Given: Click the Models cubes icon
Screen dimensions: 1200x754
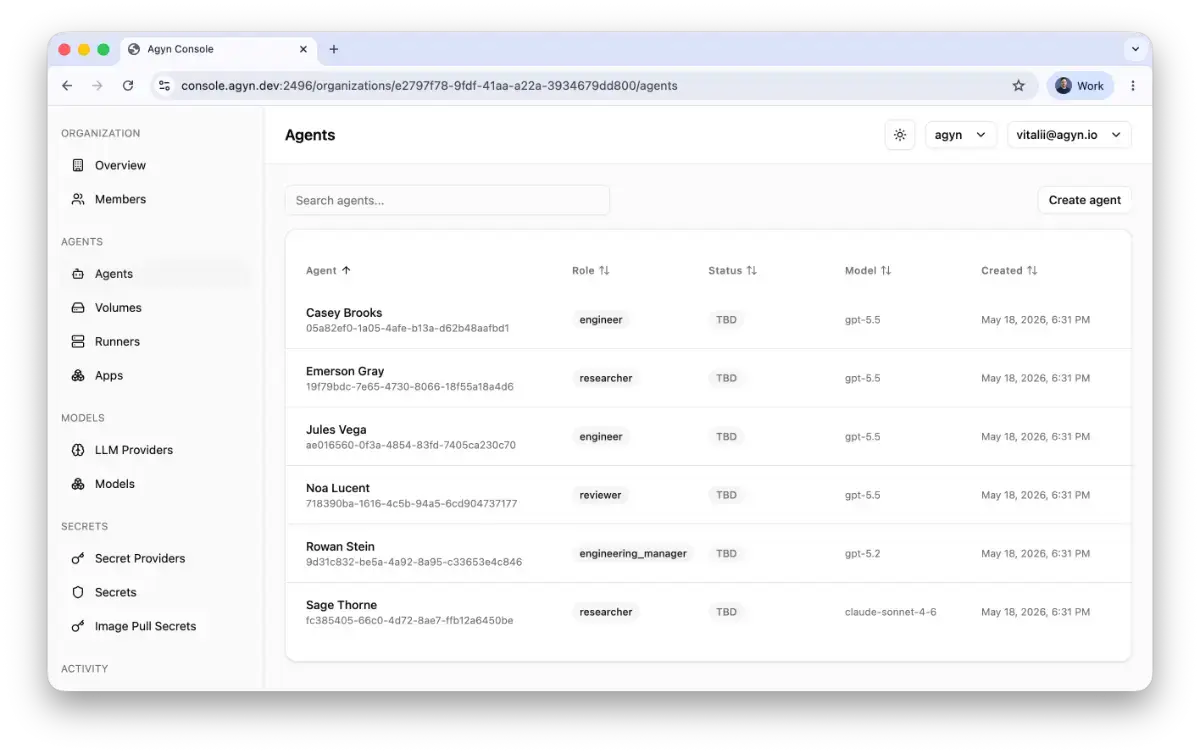Looking at the screenshot, I should click(78, 484).
